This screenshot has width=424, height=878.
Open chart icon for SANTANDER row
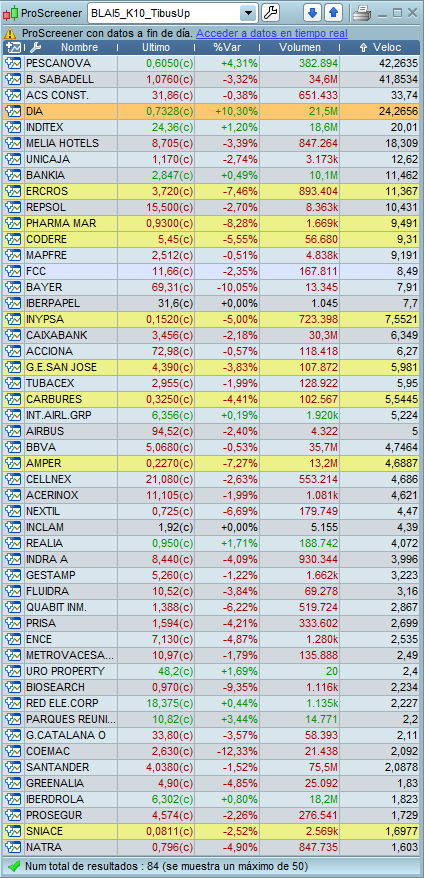click(12, 767)
